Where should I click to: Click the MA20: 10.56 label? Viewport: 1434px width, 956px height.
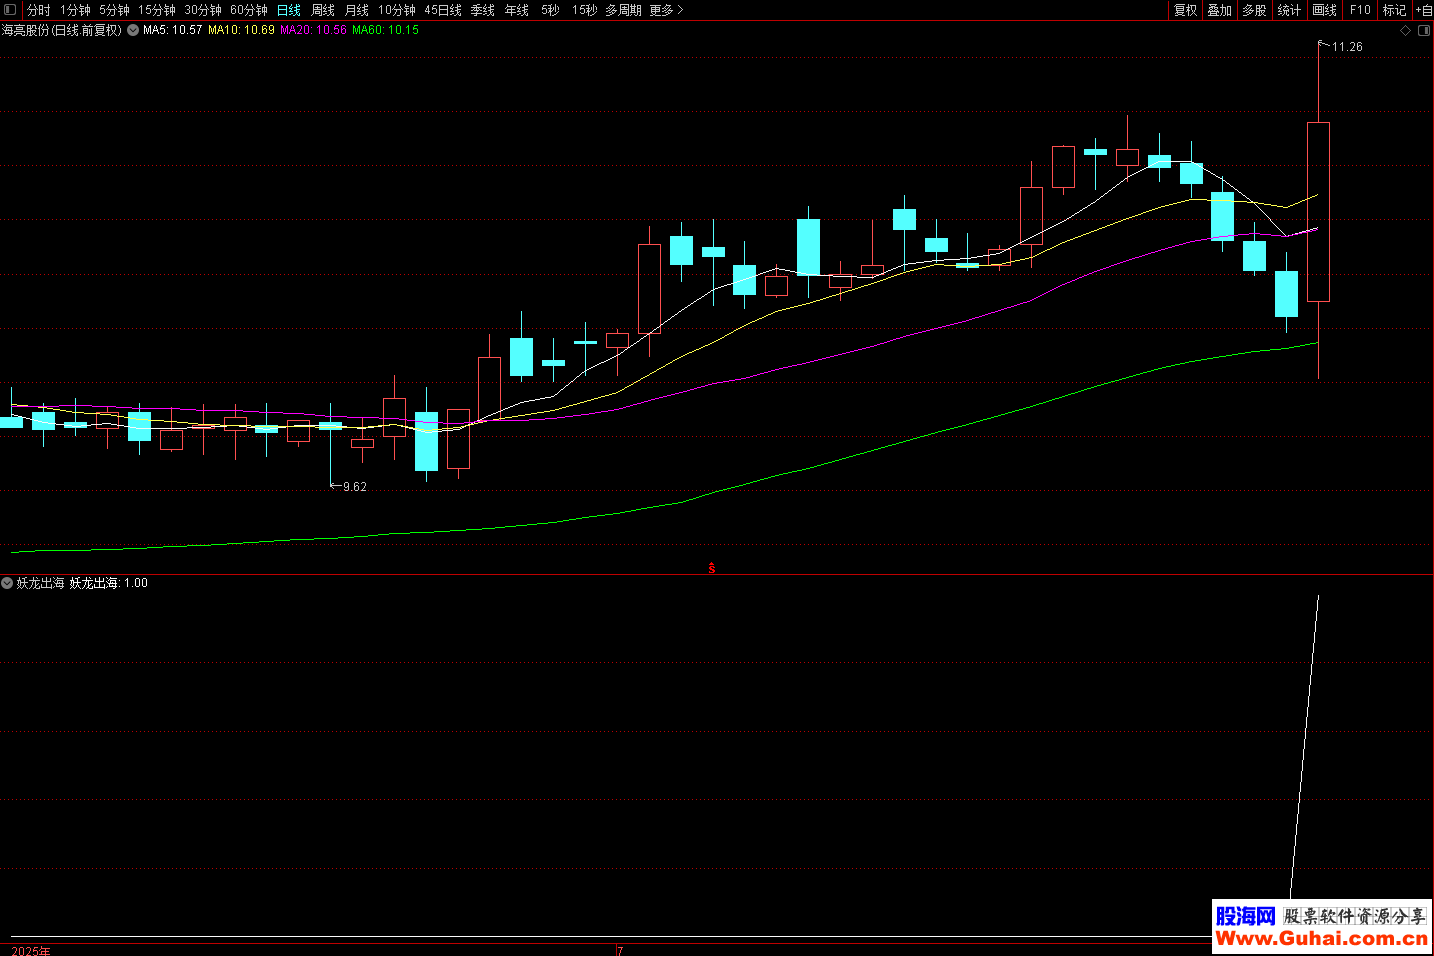pos(313,30)
